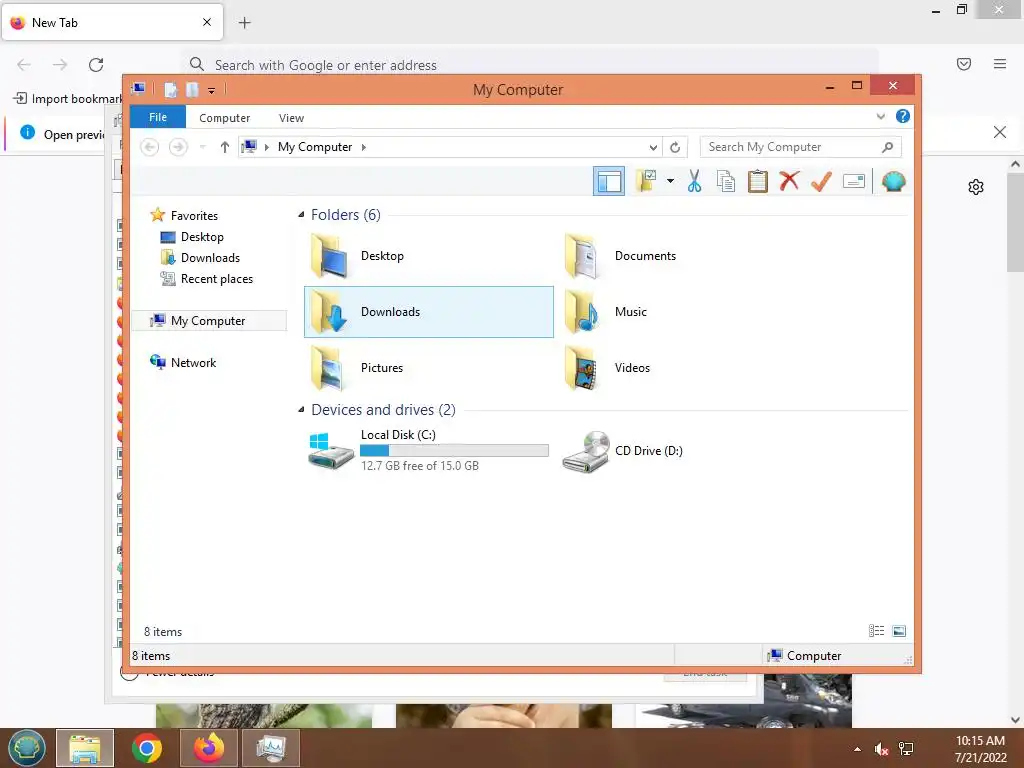Viewport: 1024px width, 768px height.
Task: Open recent locations dropdown arrow
Action: [x=202, y=147]
